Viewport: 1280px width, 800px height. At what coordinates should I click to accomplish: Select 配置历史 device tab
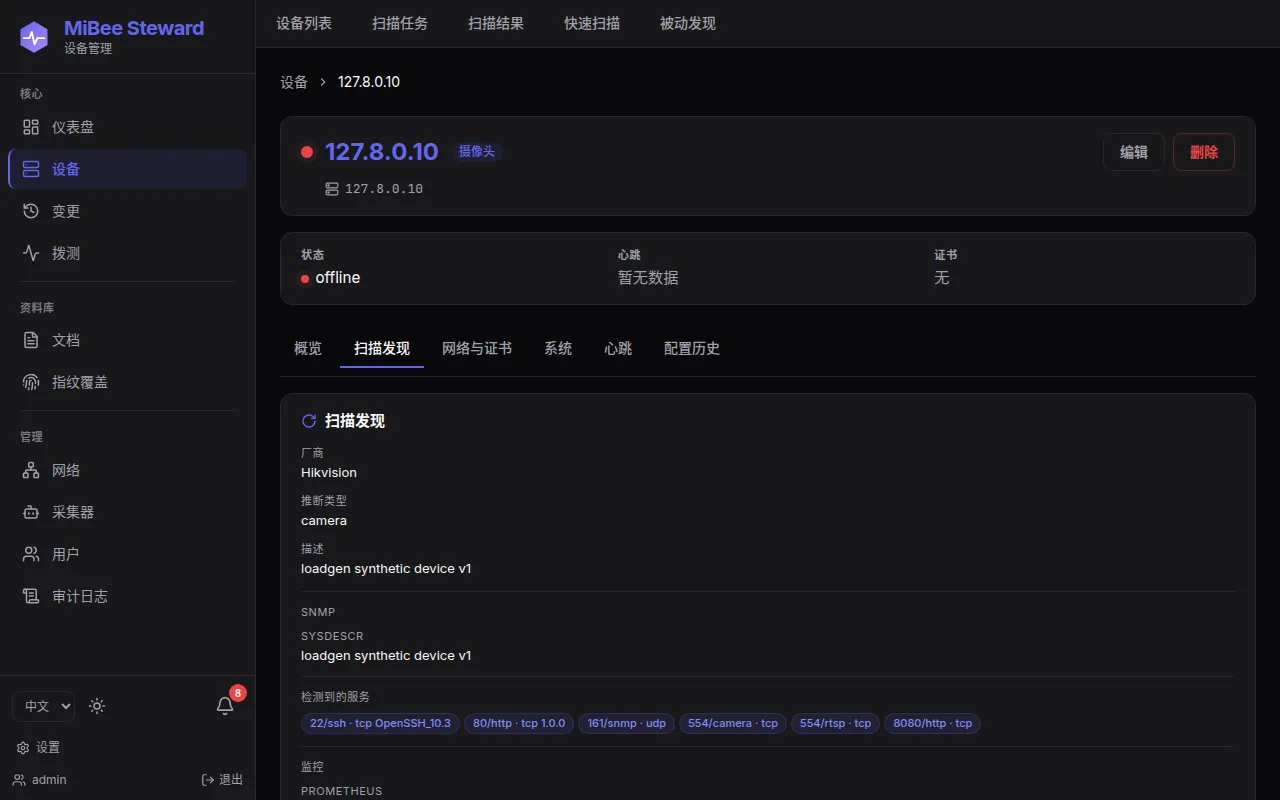tap(692, 348)
